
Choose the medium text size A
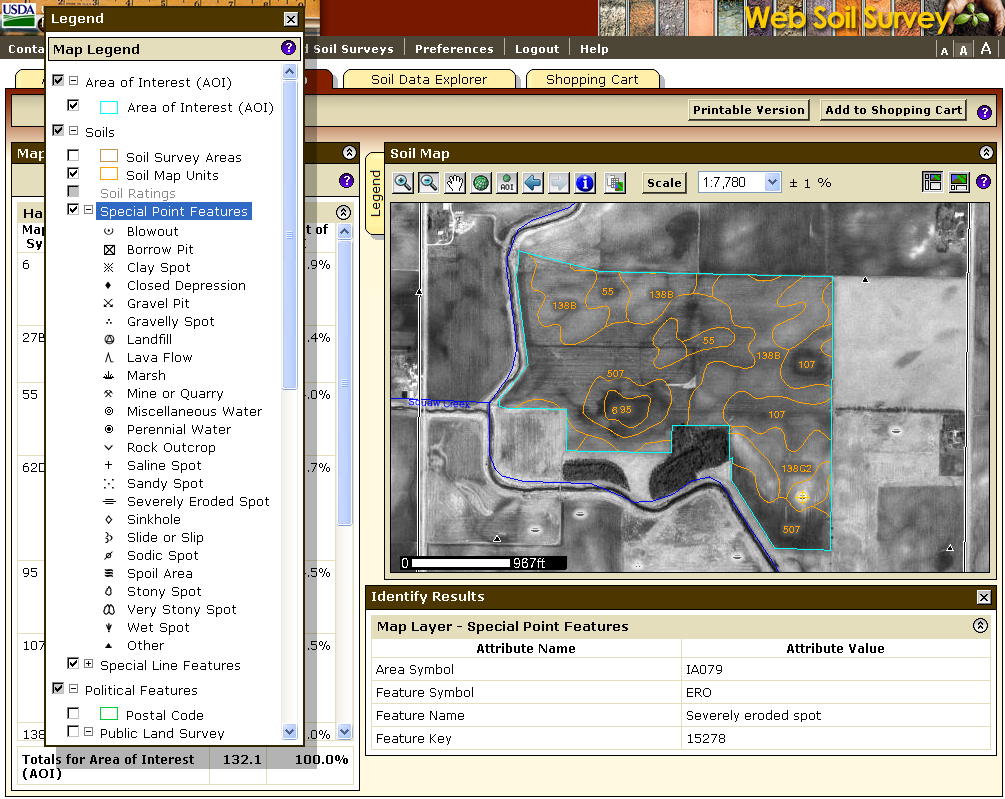coord(963,50)
